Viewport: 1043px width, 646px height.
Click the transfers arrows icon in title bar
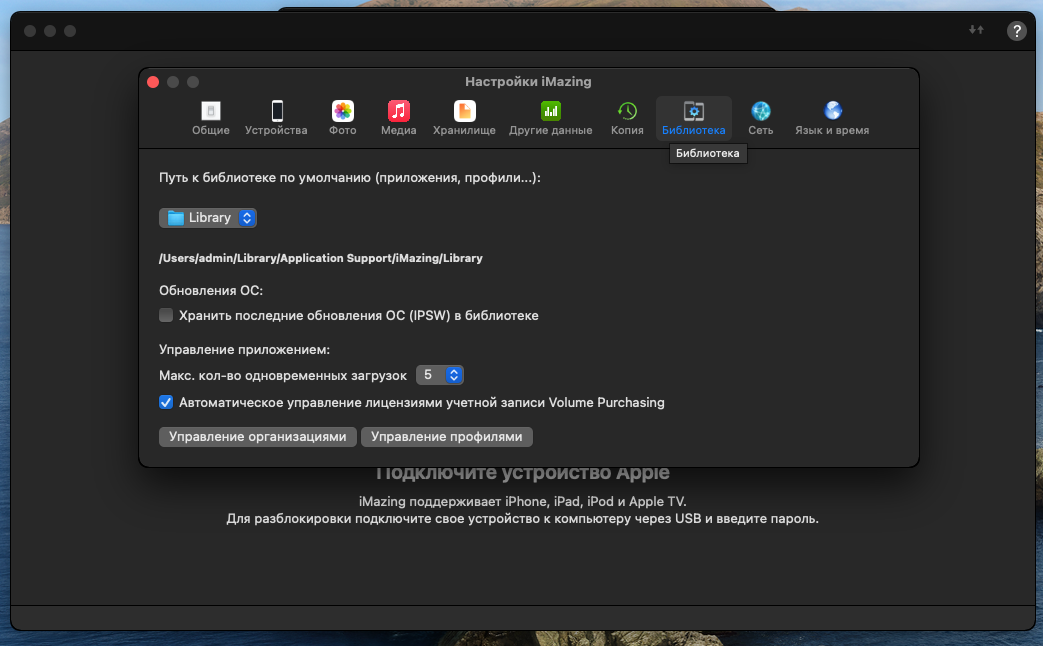click(976, 31)
